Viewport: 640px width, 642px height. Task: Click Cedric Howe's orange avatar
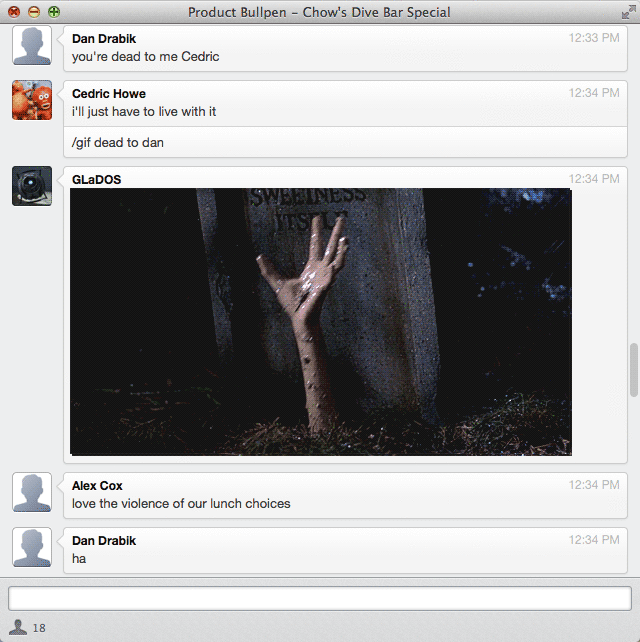click(x=32, y=100)
